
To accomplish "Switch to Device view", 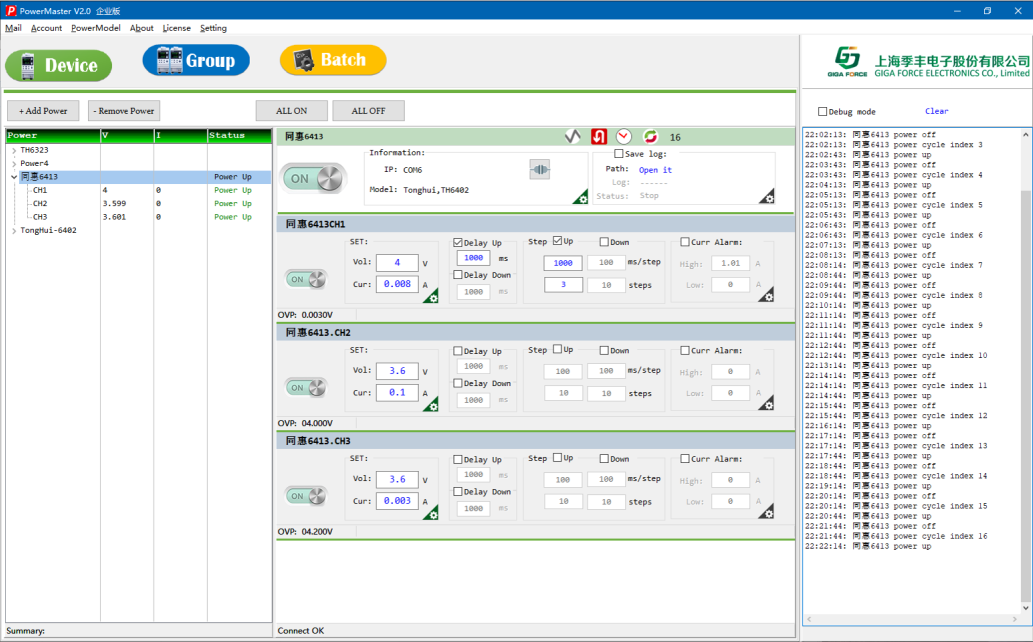I will pos(59,65).
